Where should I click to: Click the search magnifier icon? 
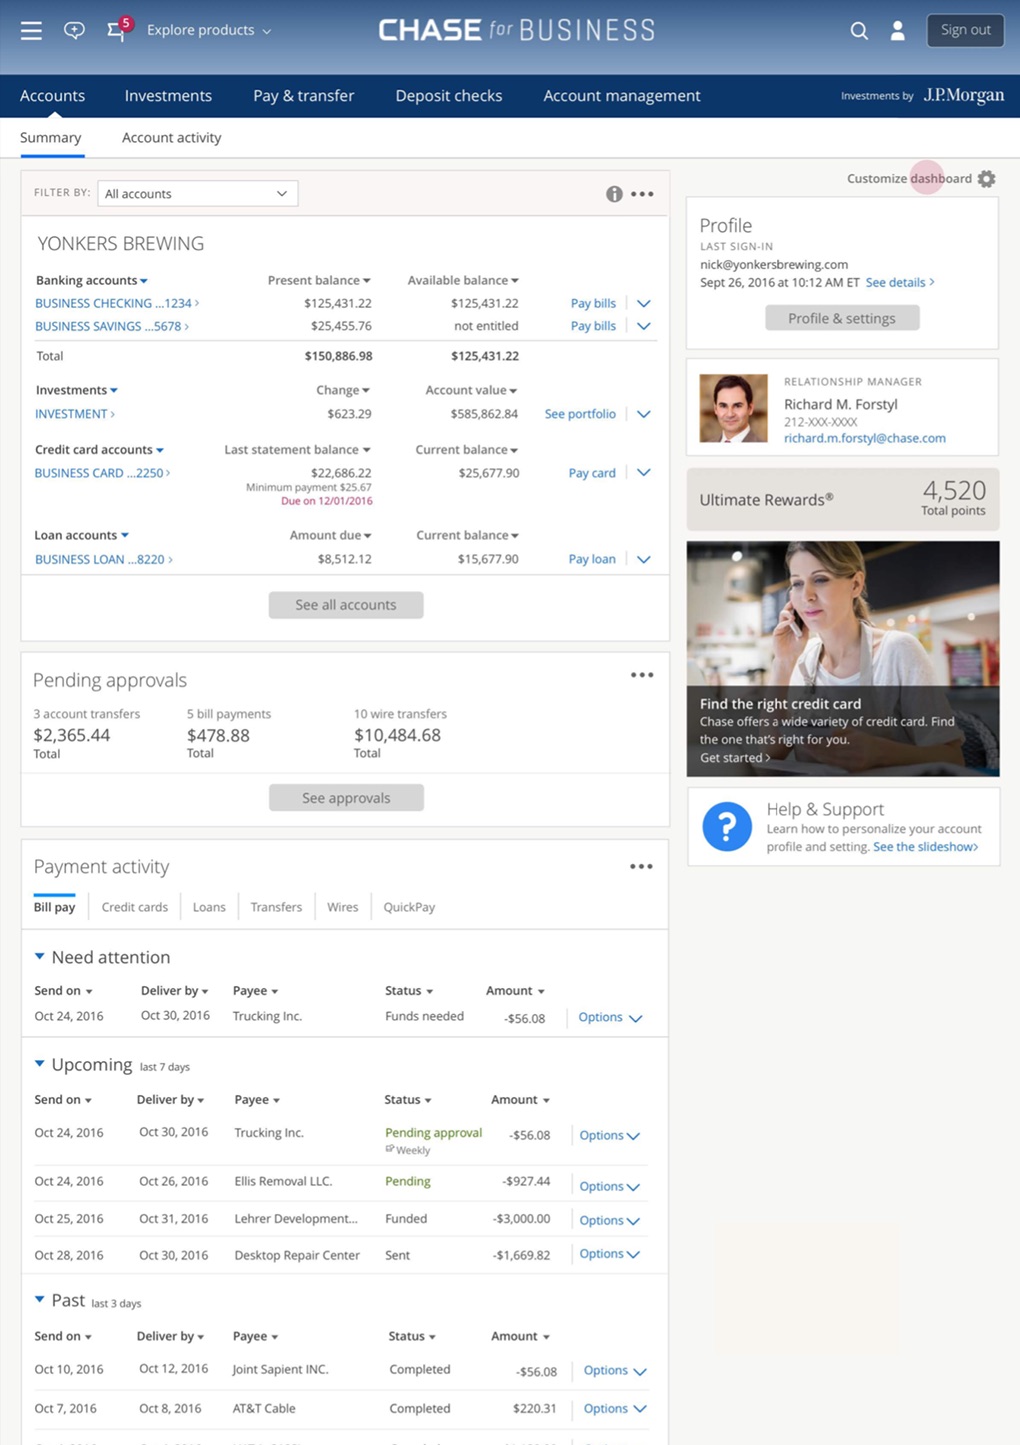[859, 31]
